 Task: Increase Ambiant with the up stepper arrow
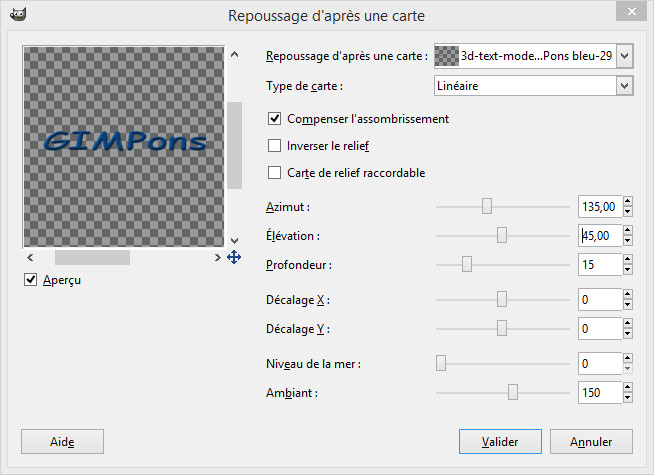[x=628, y=387]
